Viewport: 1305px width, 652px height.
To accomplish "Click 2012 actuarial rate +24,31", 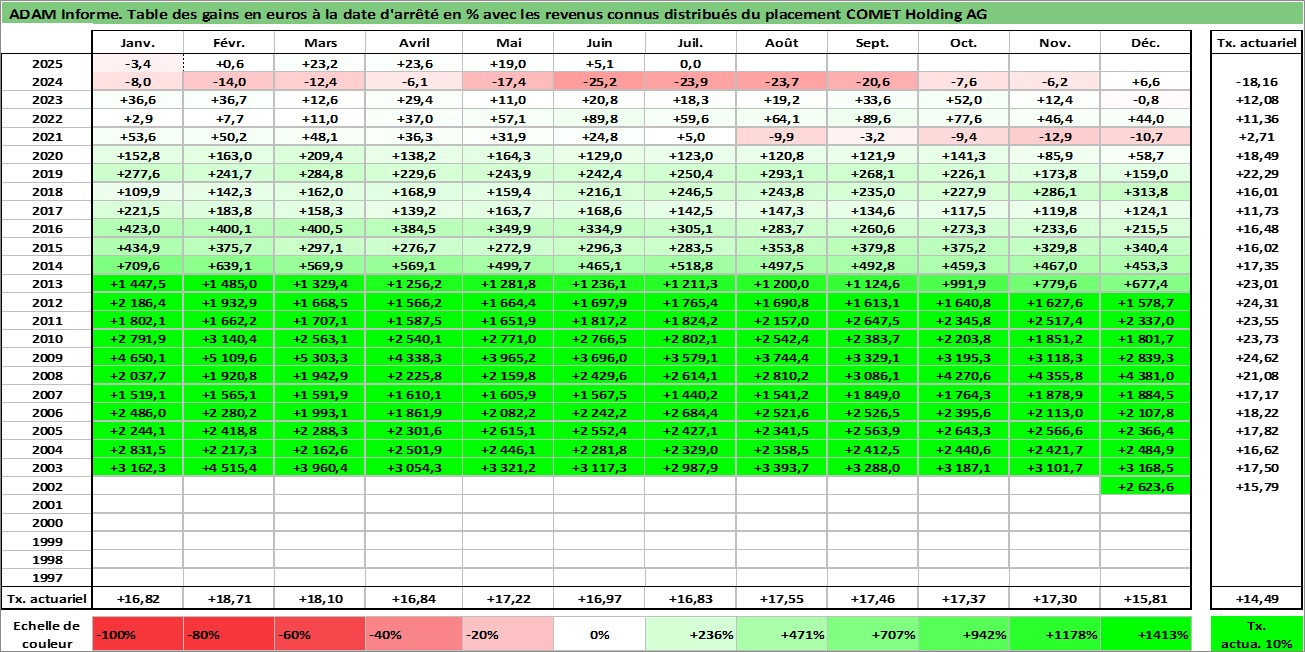I will 1257,303.
